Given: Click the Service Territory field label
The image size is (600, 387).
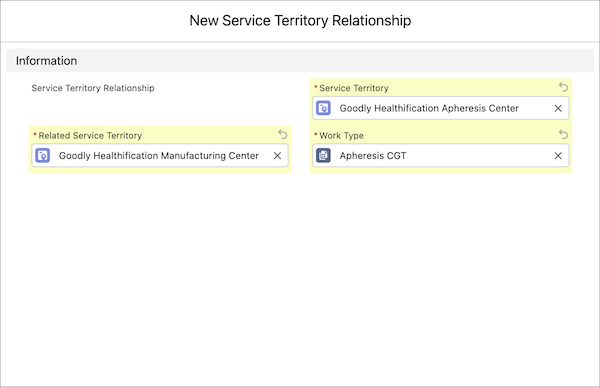Looking at the screenshot, I should 354,88.
